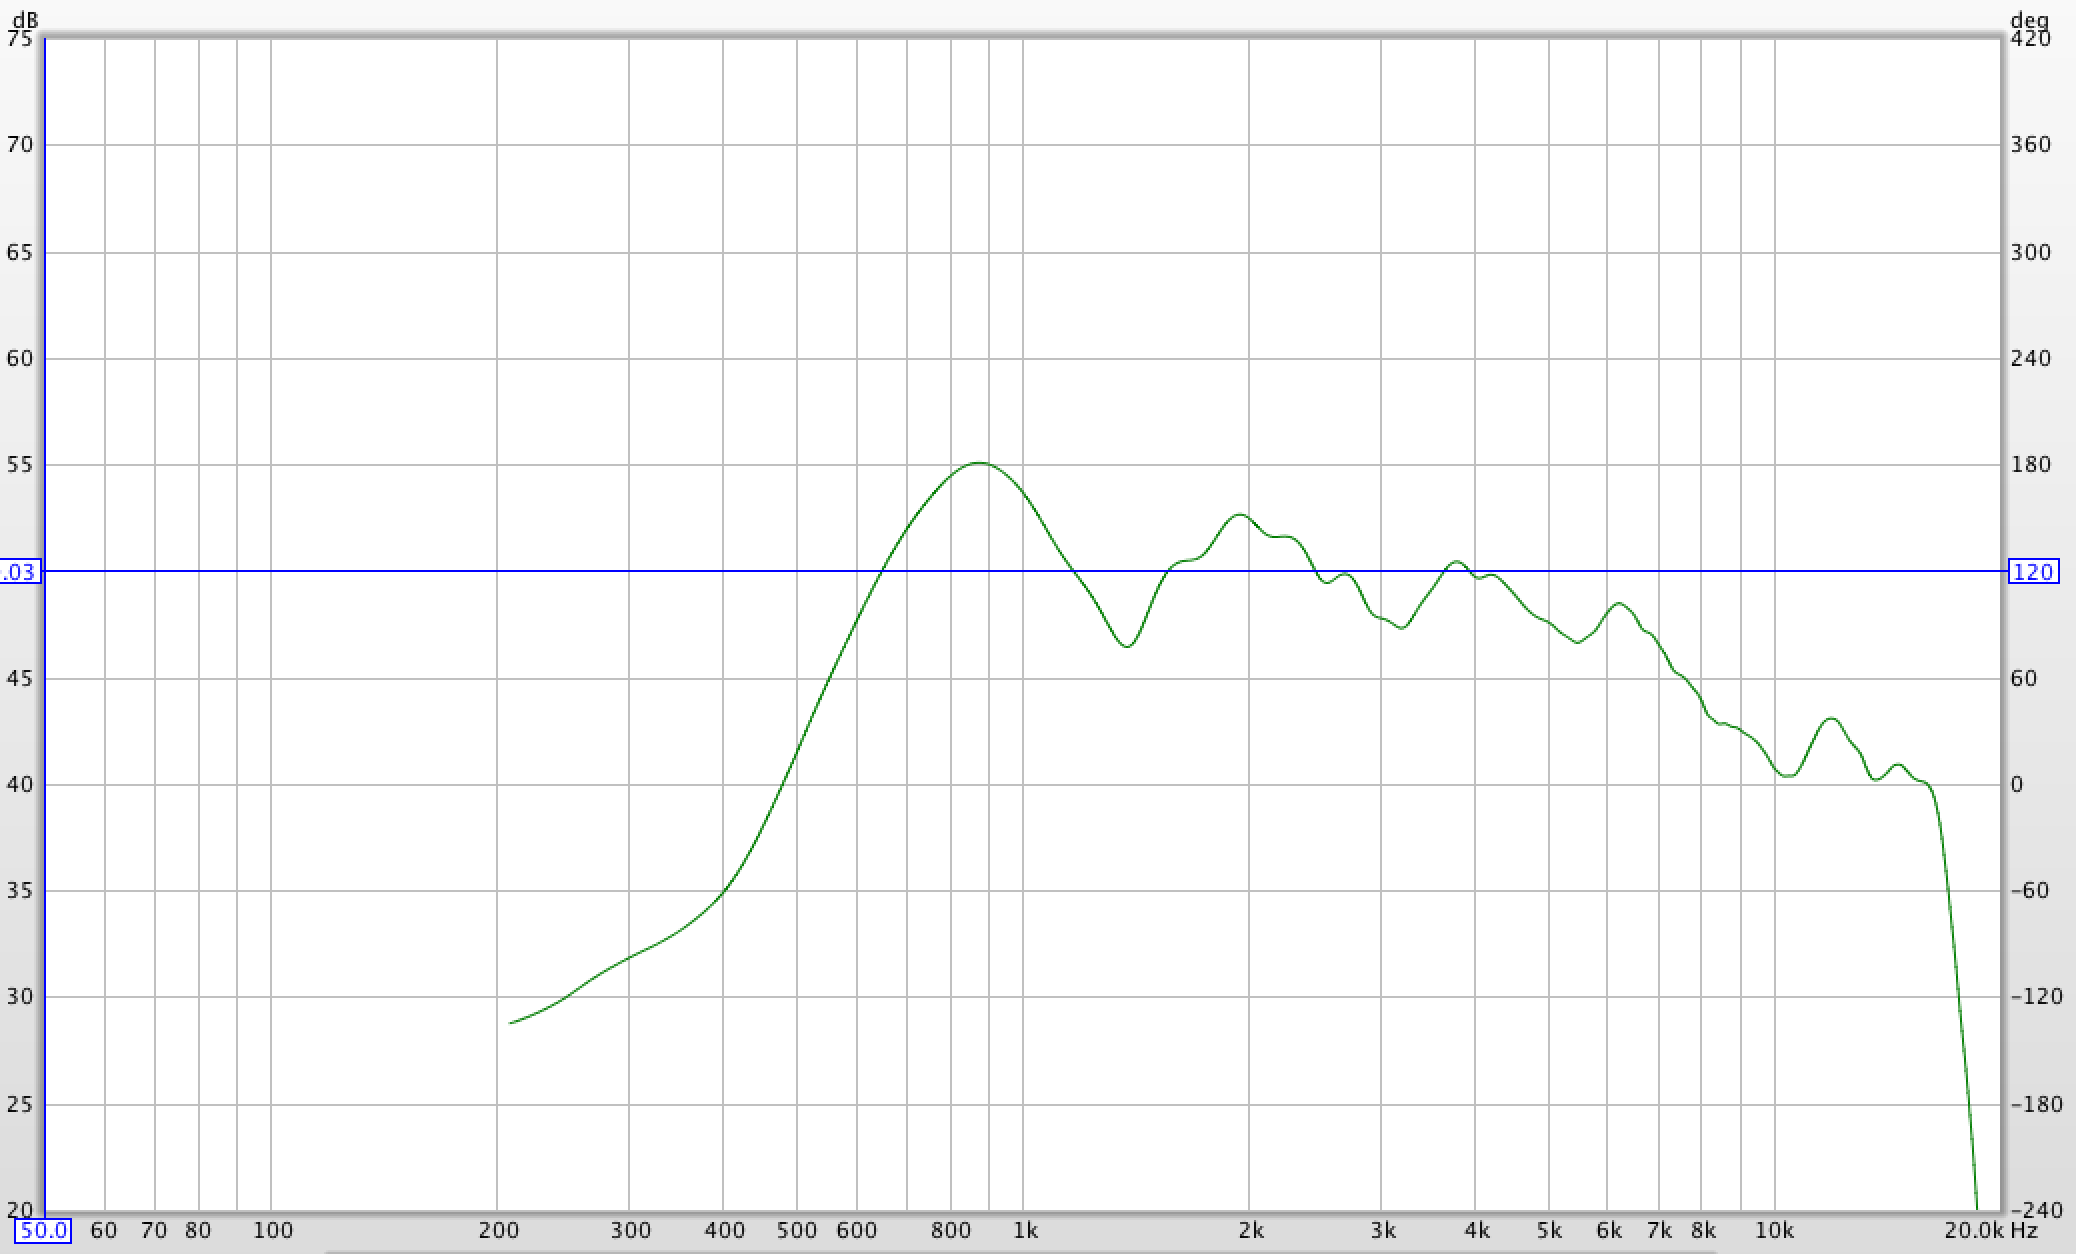Screen dimensions: 2076x1254
Task: Click the '70' label on the dB axis
Action: tap(20, 145)
